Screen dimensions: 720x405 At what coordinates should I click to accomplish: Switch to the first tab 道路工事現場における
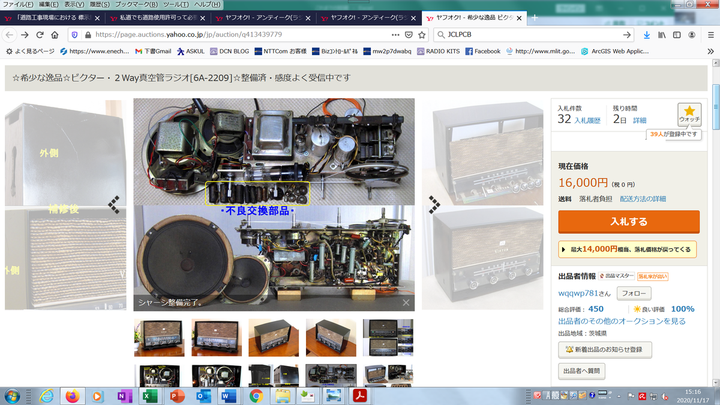(50, 19)
